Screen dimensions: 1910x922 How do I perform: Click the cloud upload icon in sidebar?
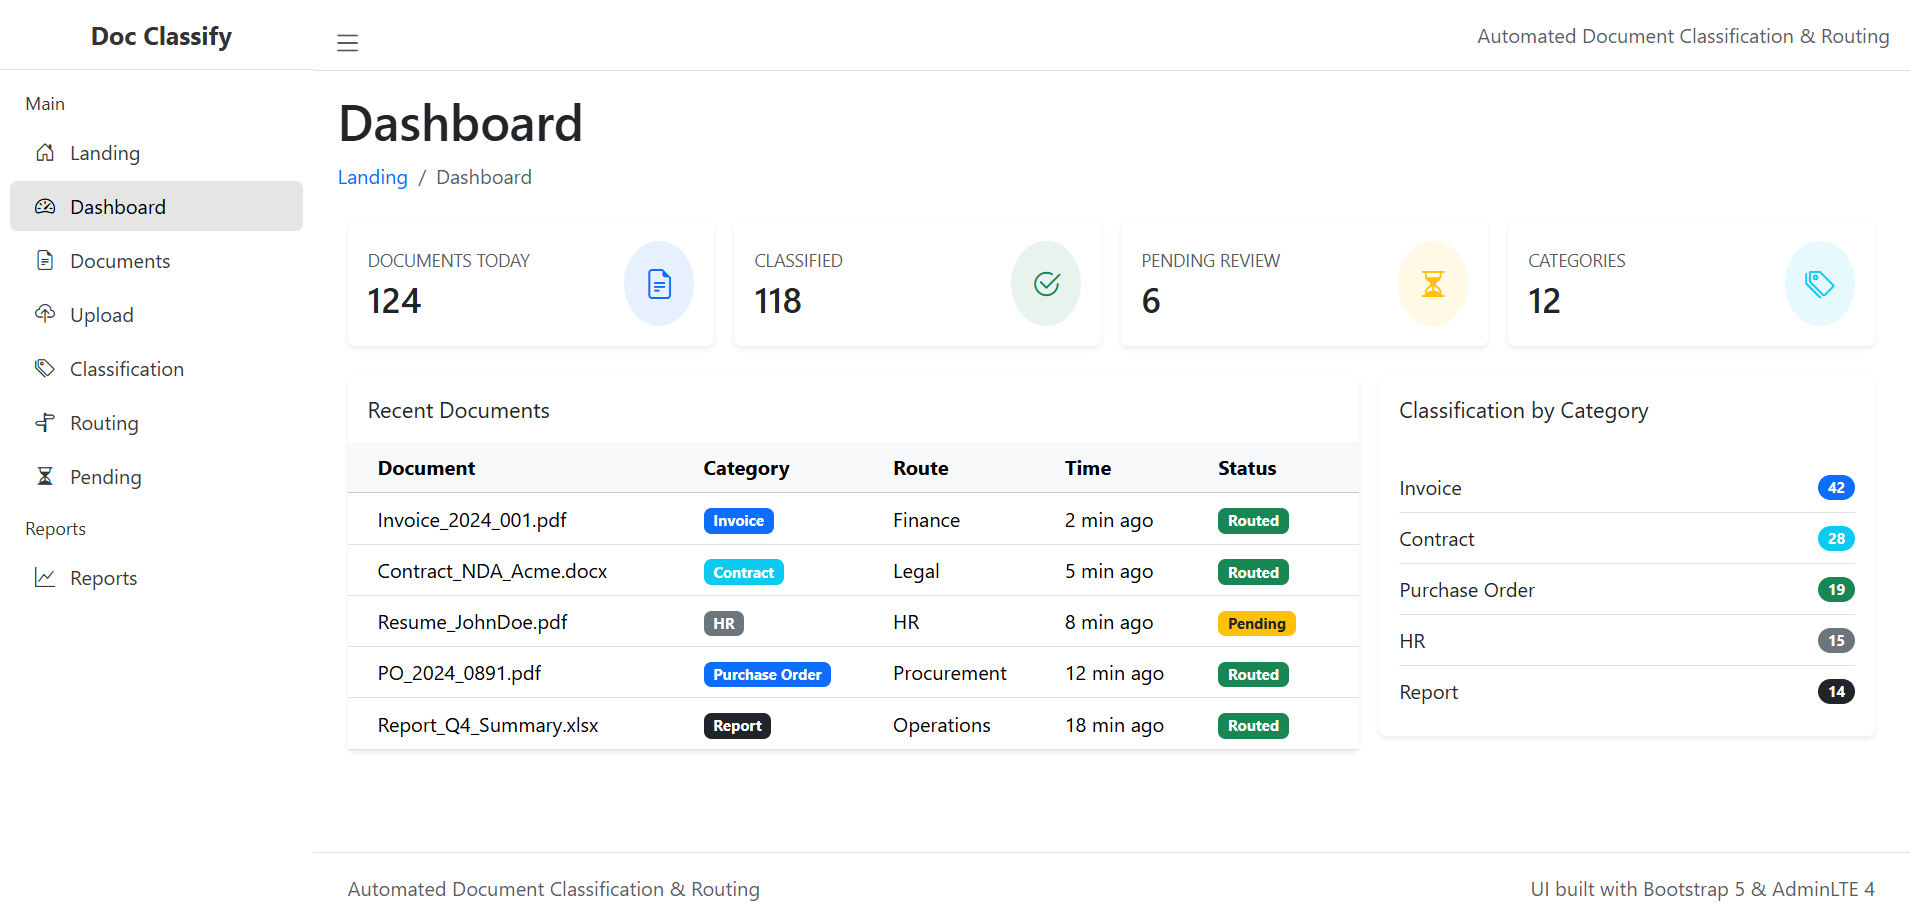(45, 314)
